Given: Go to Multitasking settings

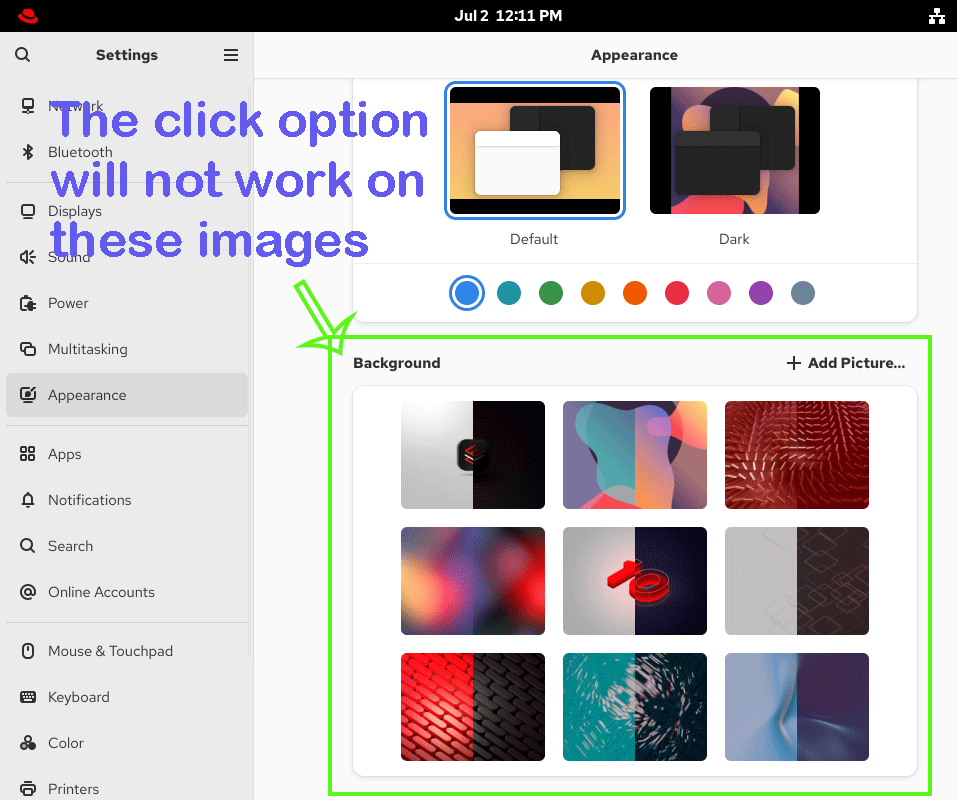Looking at the screenshot, I should [127, 349].
